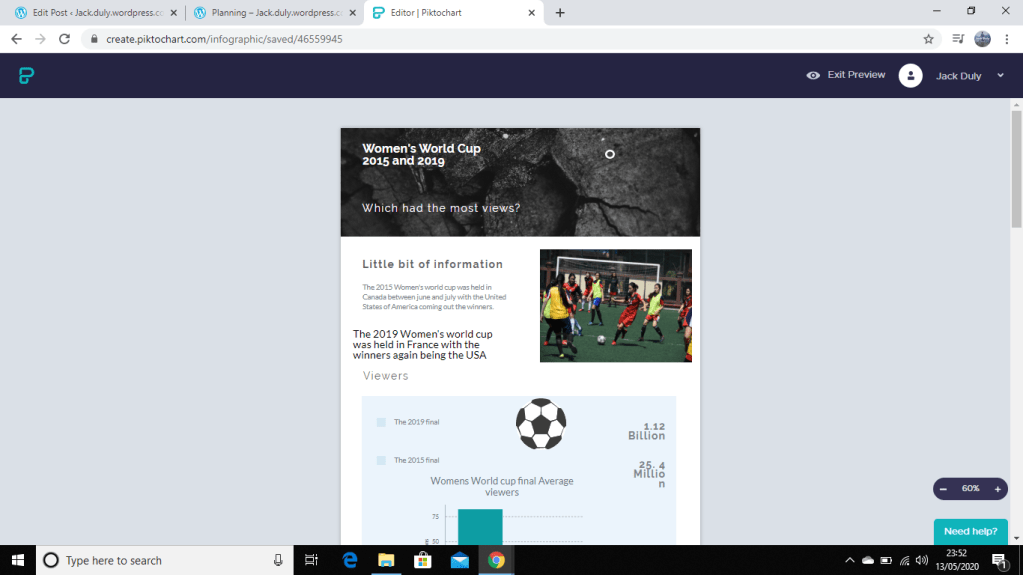
Task: Zoom in with the plus button
Action: 997,488
